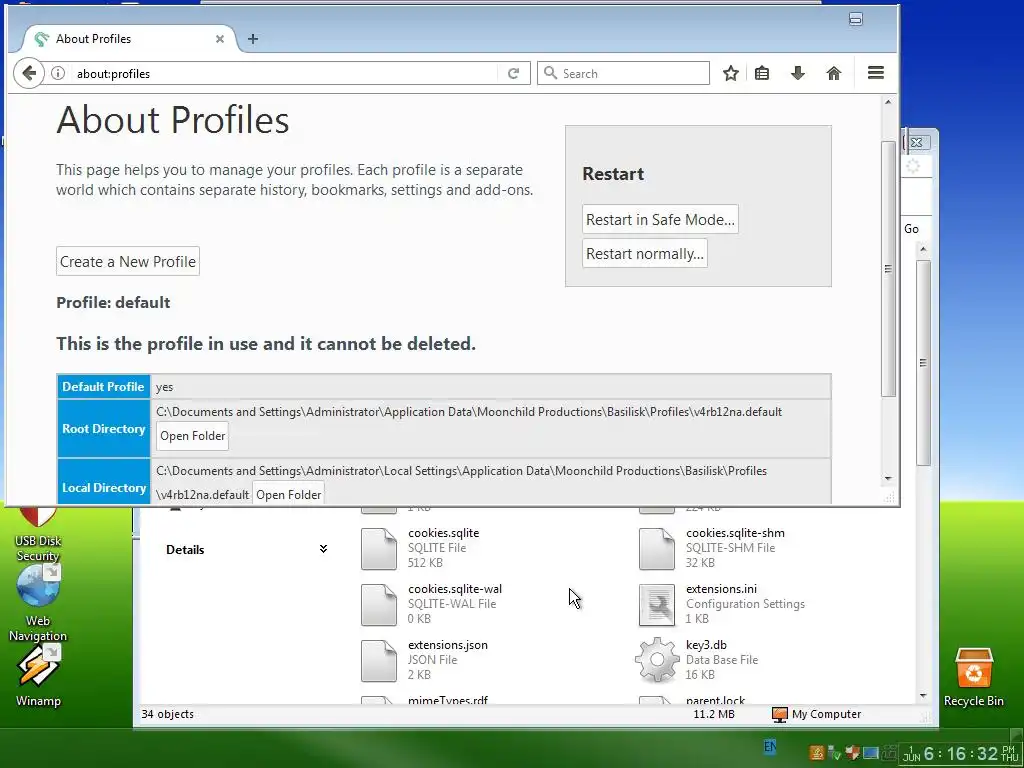Open Folder for the Local Directory
1024x768 pixels.
289,494
